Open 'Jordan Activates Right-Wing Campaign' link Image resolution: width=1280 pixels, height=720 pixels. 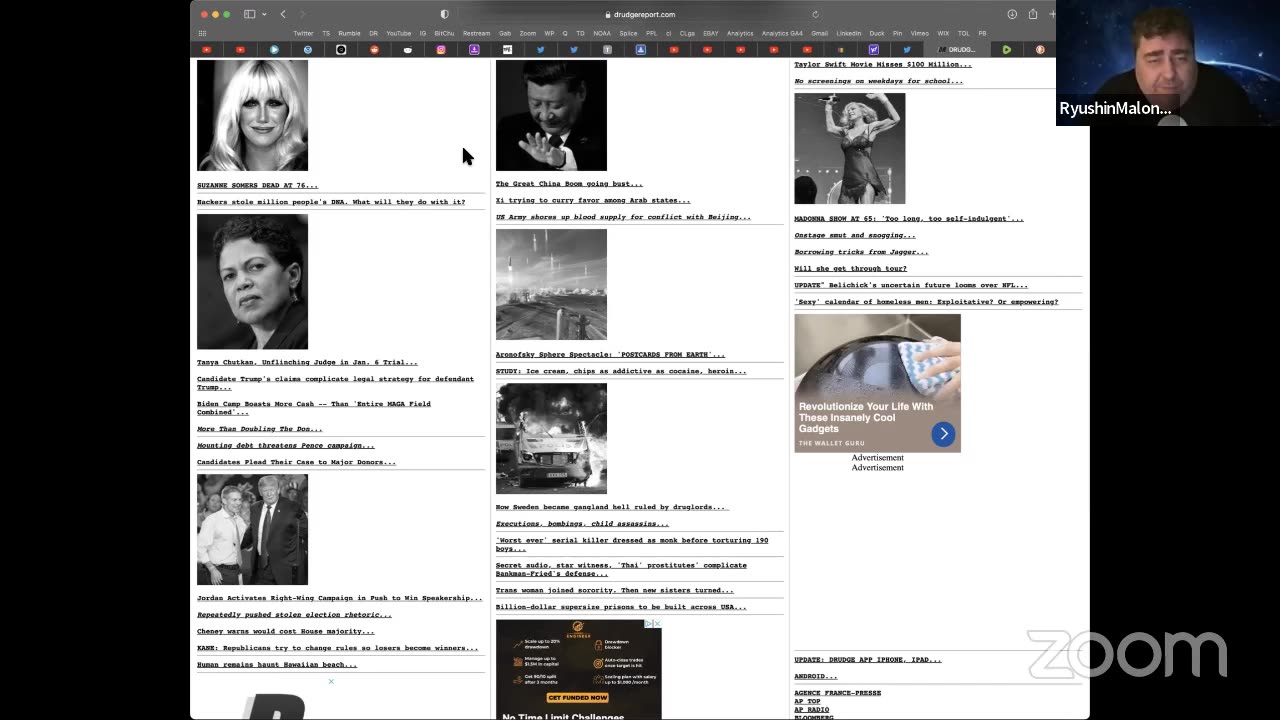(339, 598)
